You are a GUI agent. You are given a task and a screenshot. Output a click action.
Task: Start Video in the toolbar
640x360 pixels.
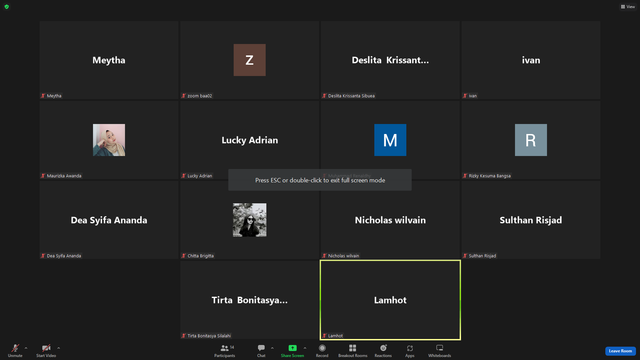pos(46,350)
